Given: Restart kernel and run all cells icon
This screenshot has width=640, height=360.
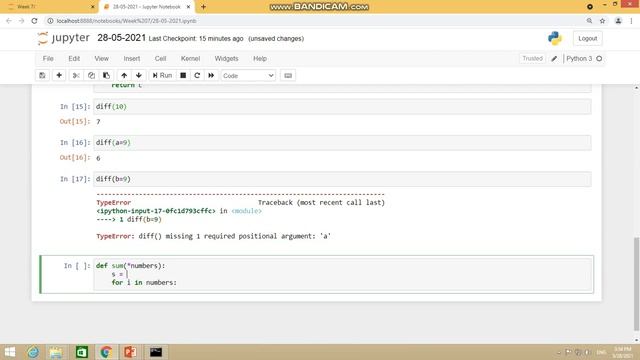Looking at the screenshot, I should pos(211,76).
